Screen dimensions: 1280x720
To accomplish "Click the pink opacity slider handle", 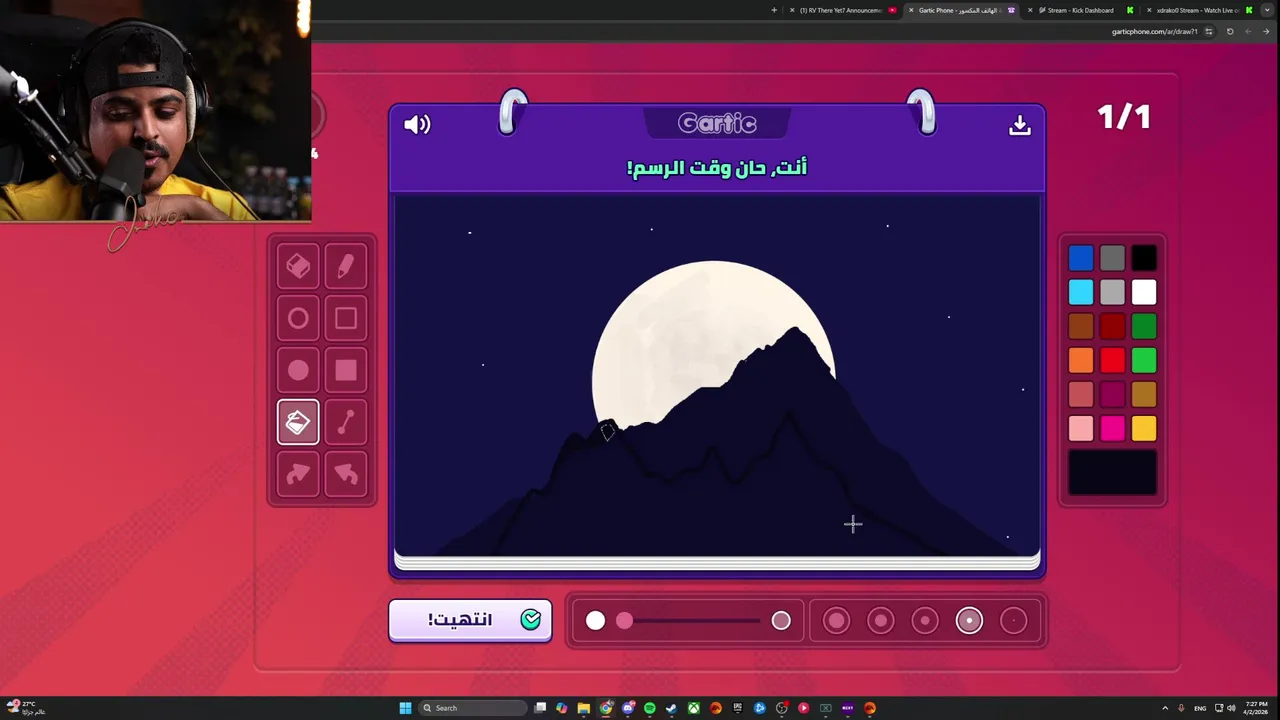I will point(624,621).
